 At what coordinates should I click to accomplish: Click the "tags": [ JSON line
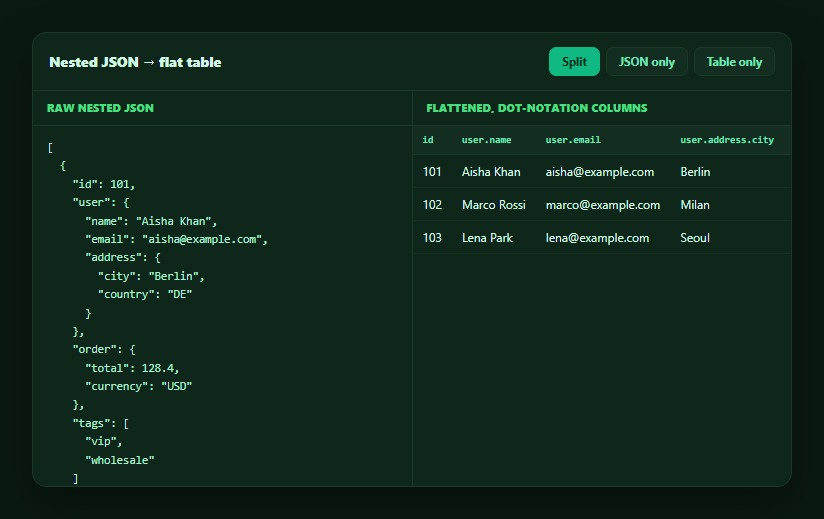[101, 423]
